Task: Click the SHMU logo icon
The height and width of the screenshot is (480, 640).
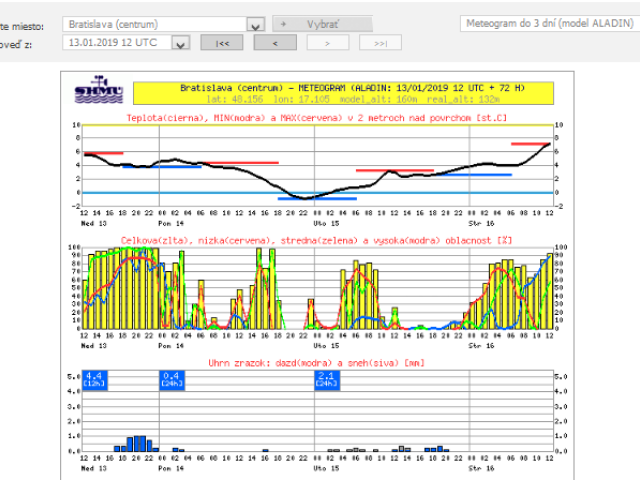Action: pos(99,89)
